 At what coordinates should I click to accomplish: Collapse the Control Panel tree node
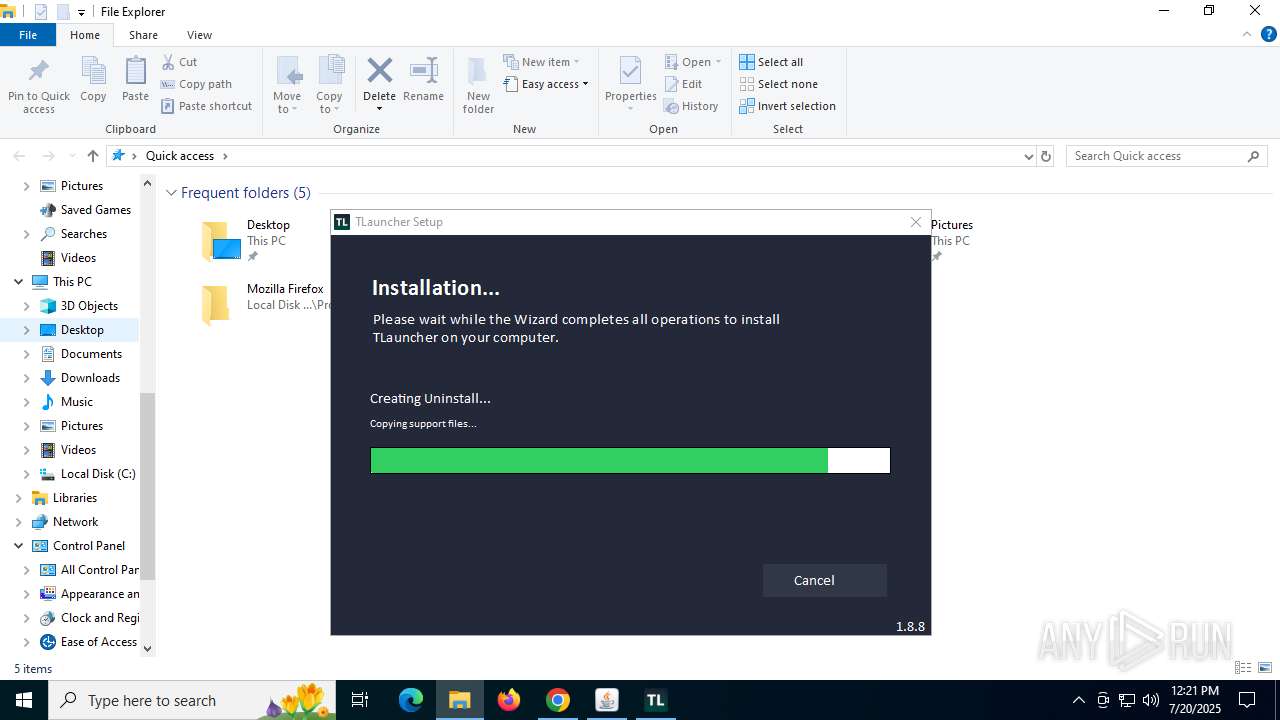[18, 546]
